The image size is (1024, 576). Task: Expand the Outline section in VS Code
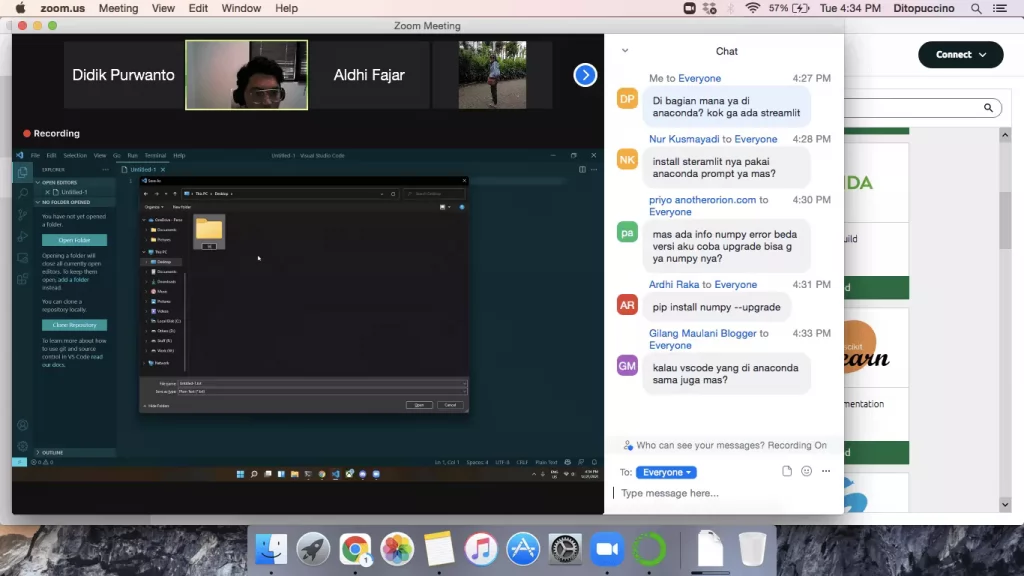[50, 453]
